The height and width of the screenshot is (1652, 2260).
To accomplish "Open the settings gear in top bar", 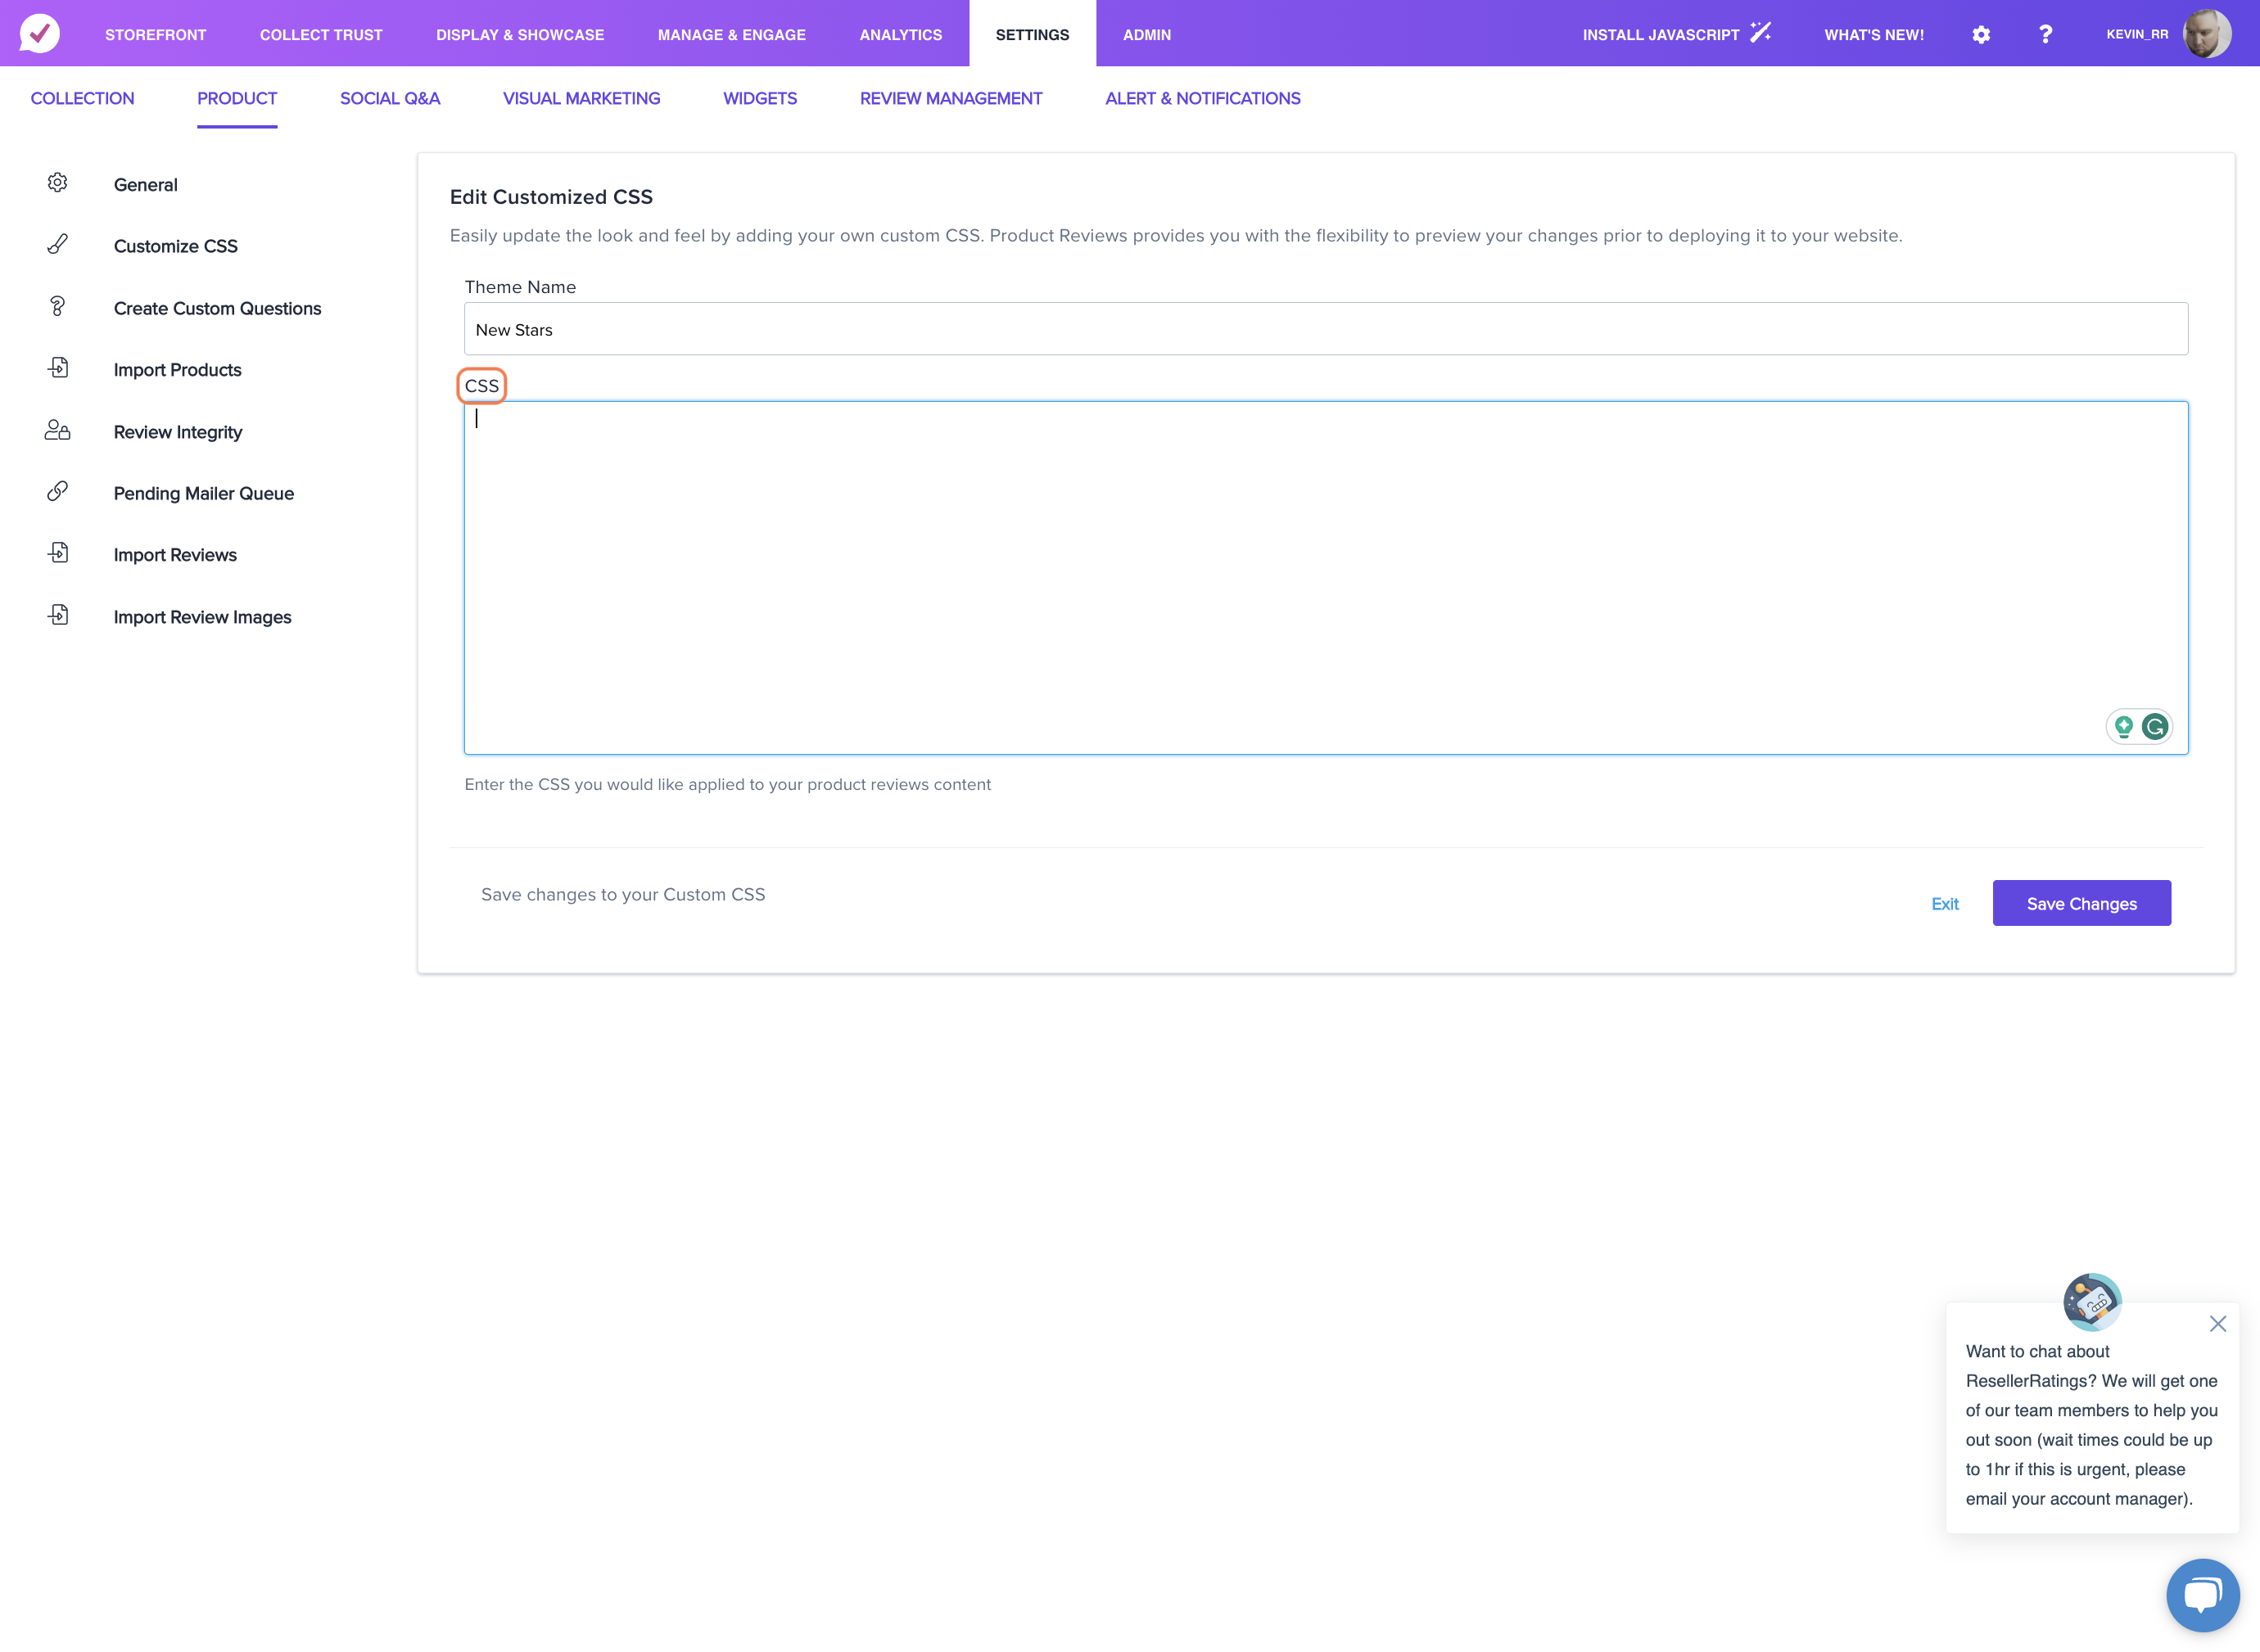I will tap(1981, 34).
